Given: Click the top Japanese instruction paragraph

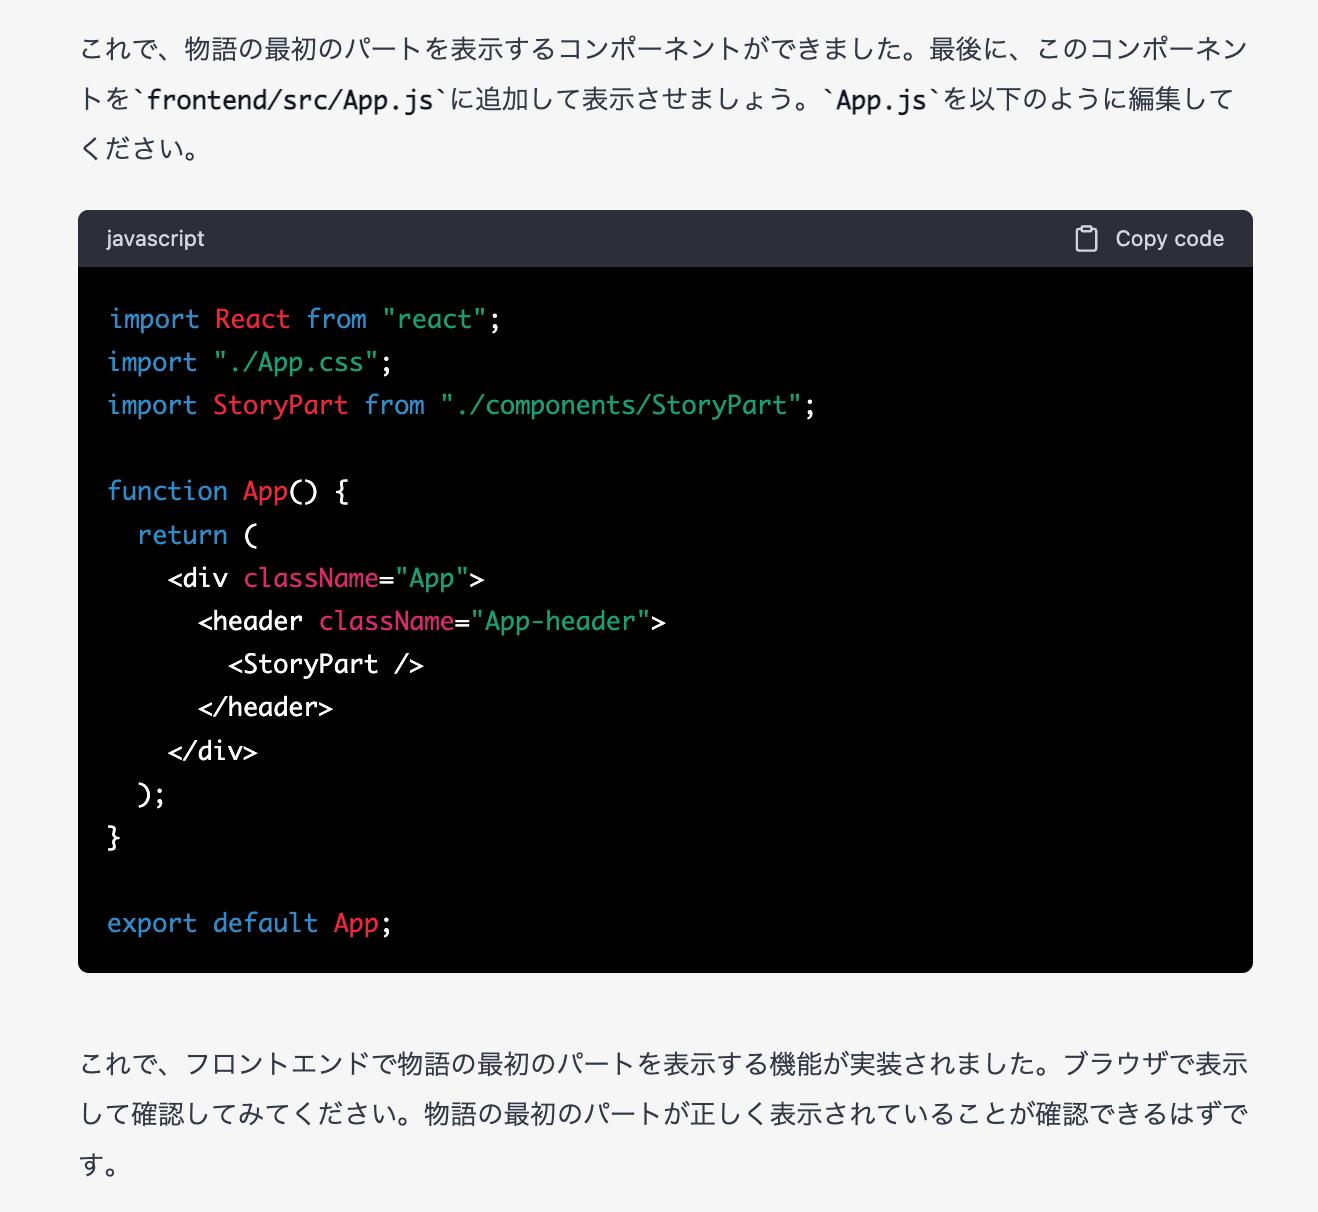Looking at the screenshot, I should pos(660,99).
